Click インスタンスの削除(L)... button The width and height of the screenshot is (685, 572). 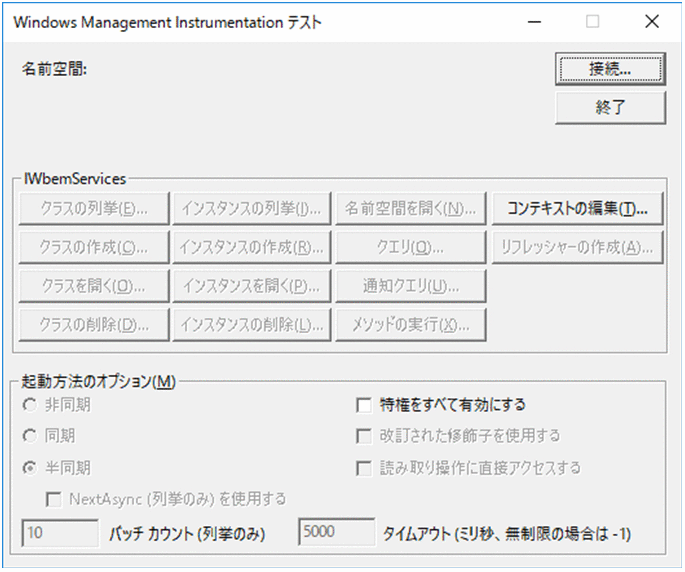click(x=252, y=325)
